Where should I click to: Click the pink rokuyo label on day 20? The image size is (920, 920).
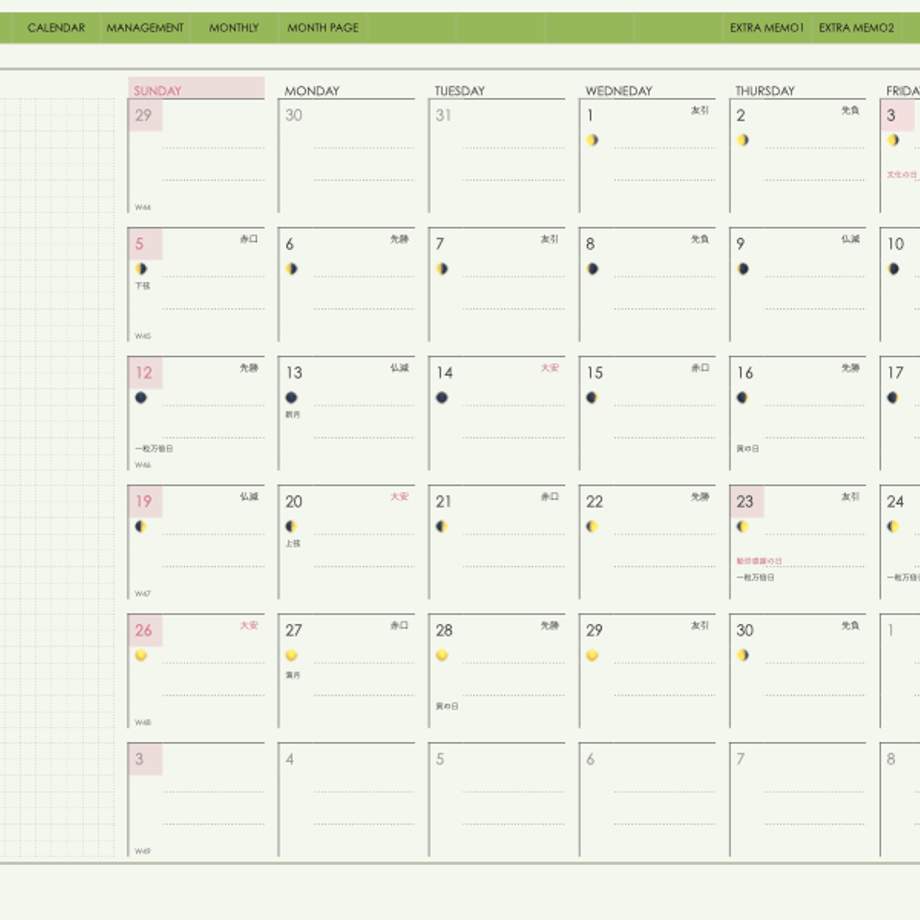(400, 497)
